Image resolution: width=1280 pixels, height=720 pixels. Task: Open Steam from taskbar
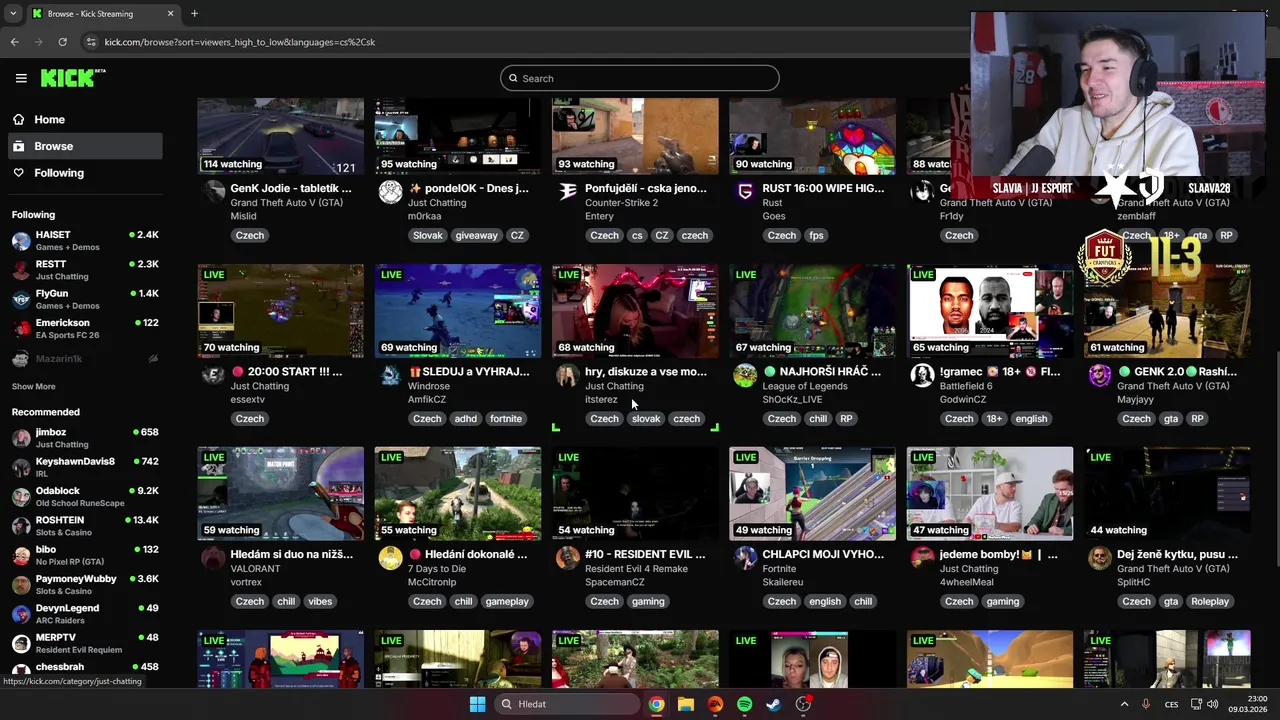pos(773,704)
